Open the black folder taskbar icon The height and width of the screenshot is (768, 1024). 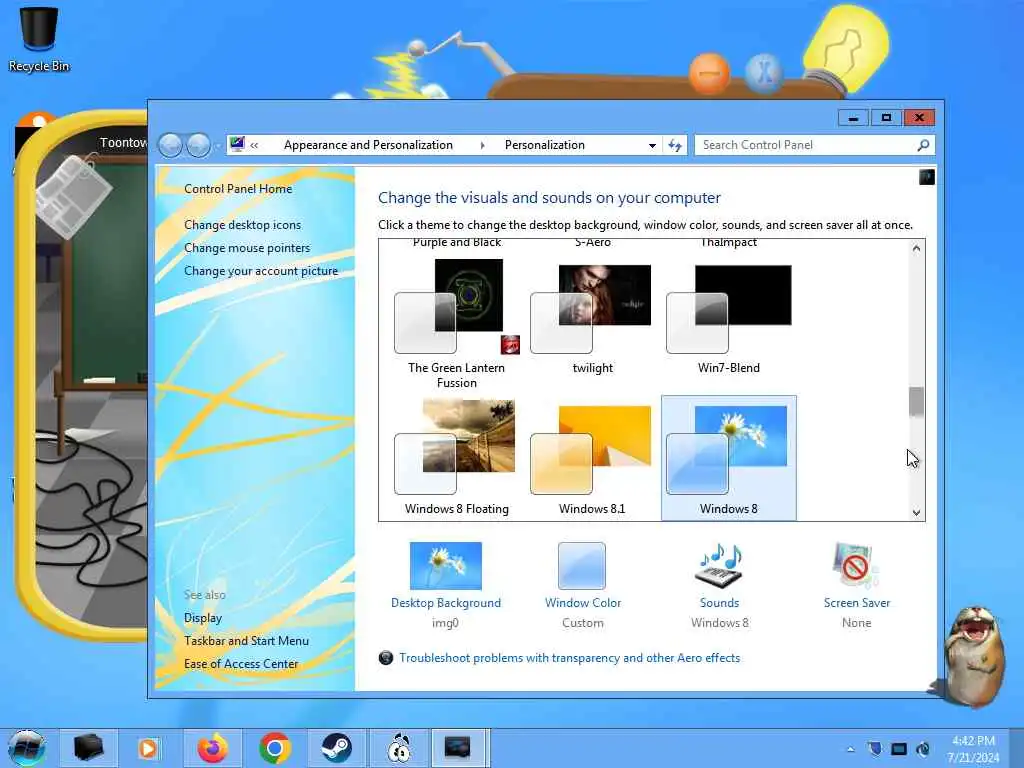[88, 748]
